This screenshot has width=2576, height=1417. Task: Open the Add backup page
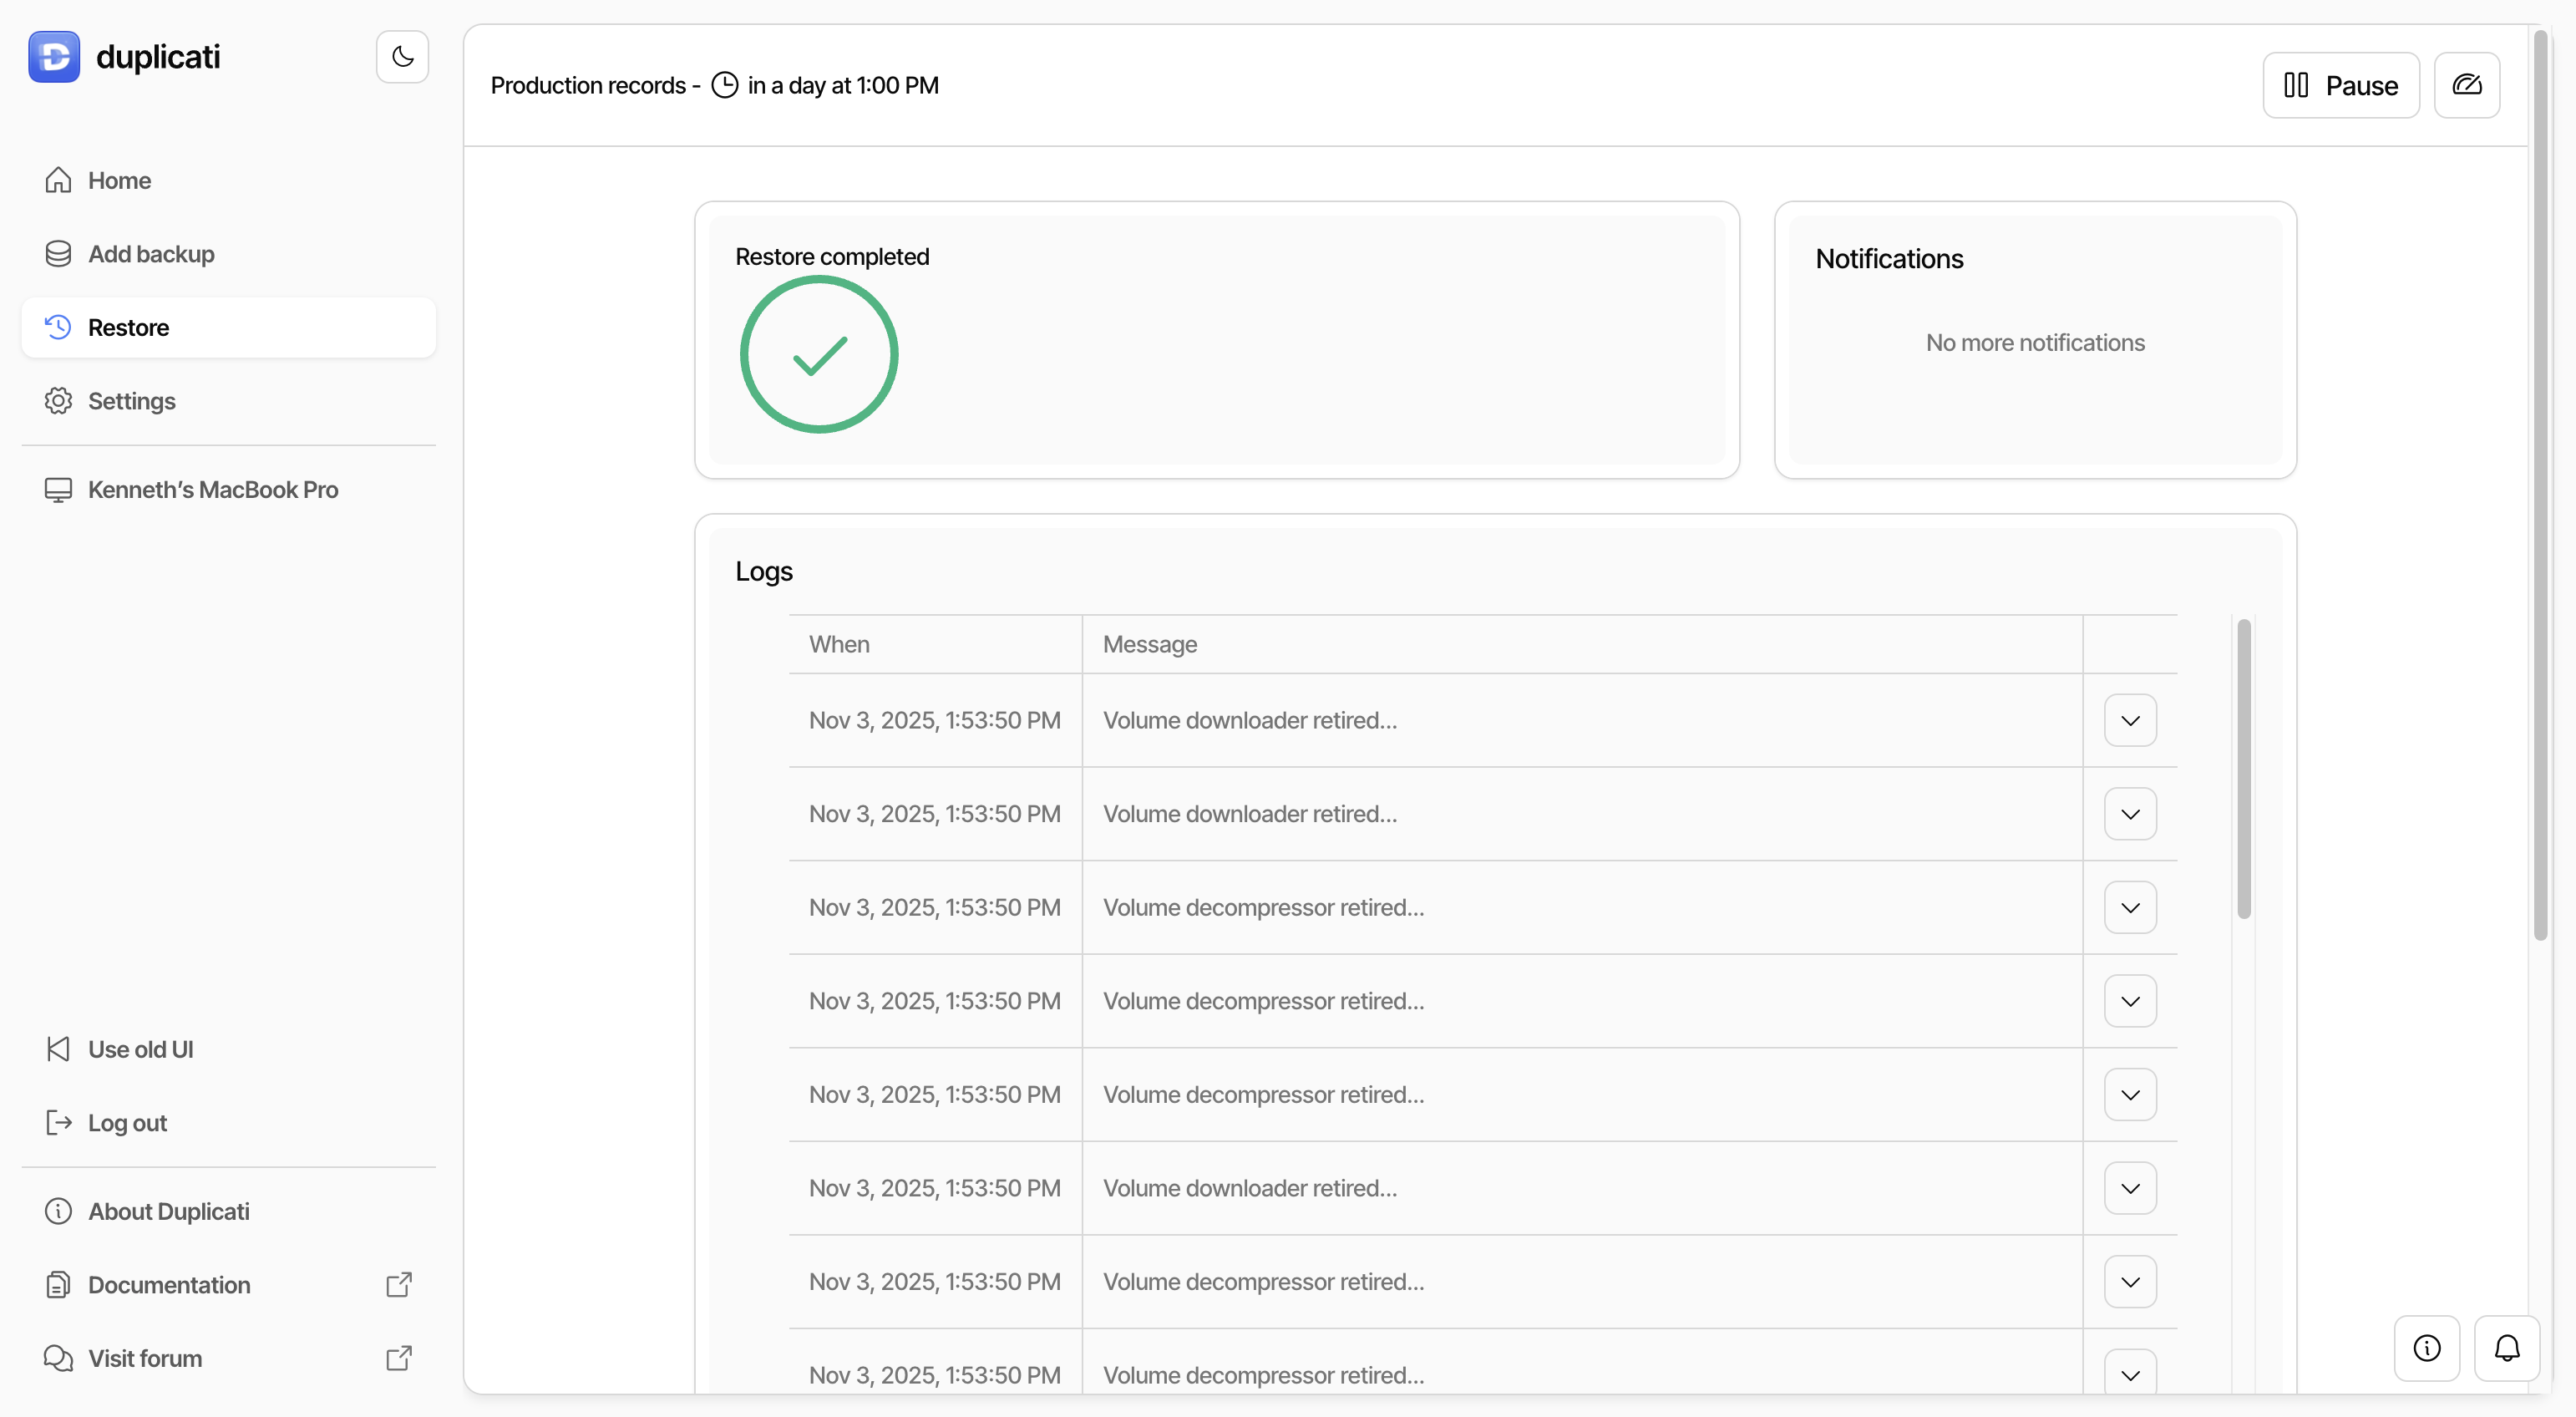click(x=151, y=254)
